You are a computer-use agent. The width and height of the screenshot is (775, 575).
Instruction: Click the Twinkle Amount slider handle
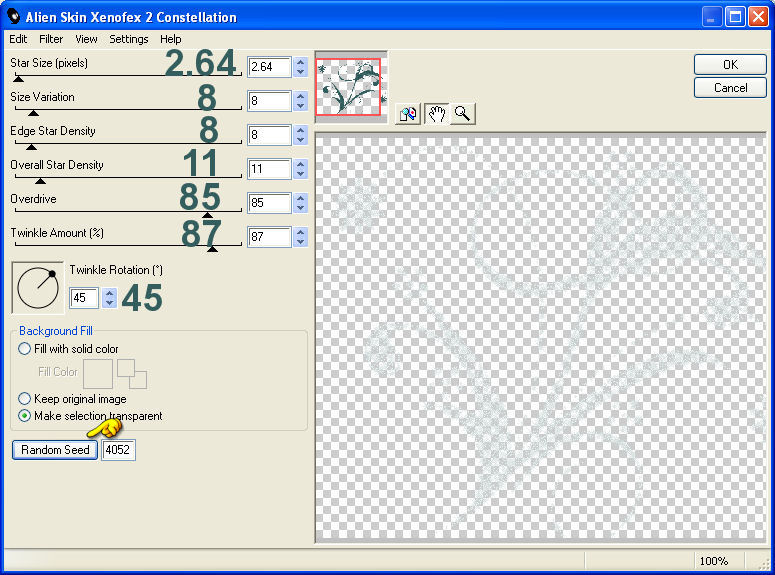pos(212,249)
